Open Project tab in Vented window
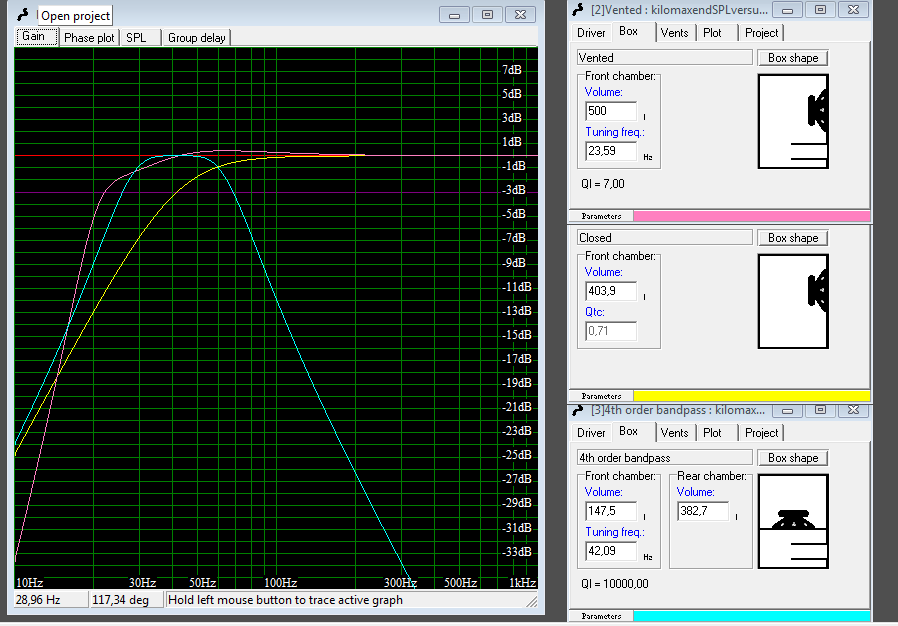 (x=761, y=33)
